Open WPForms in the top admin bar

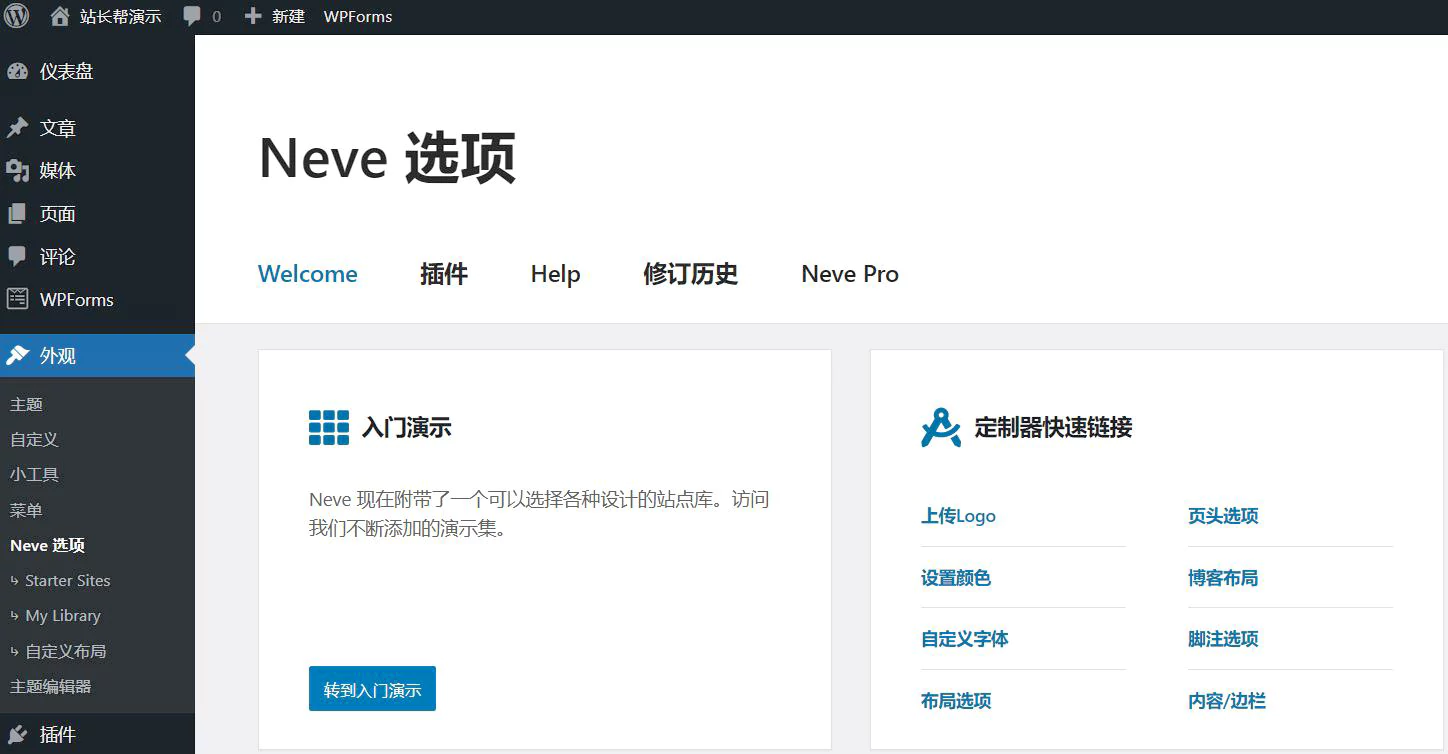(358, 16)
